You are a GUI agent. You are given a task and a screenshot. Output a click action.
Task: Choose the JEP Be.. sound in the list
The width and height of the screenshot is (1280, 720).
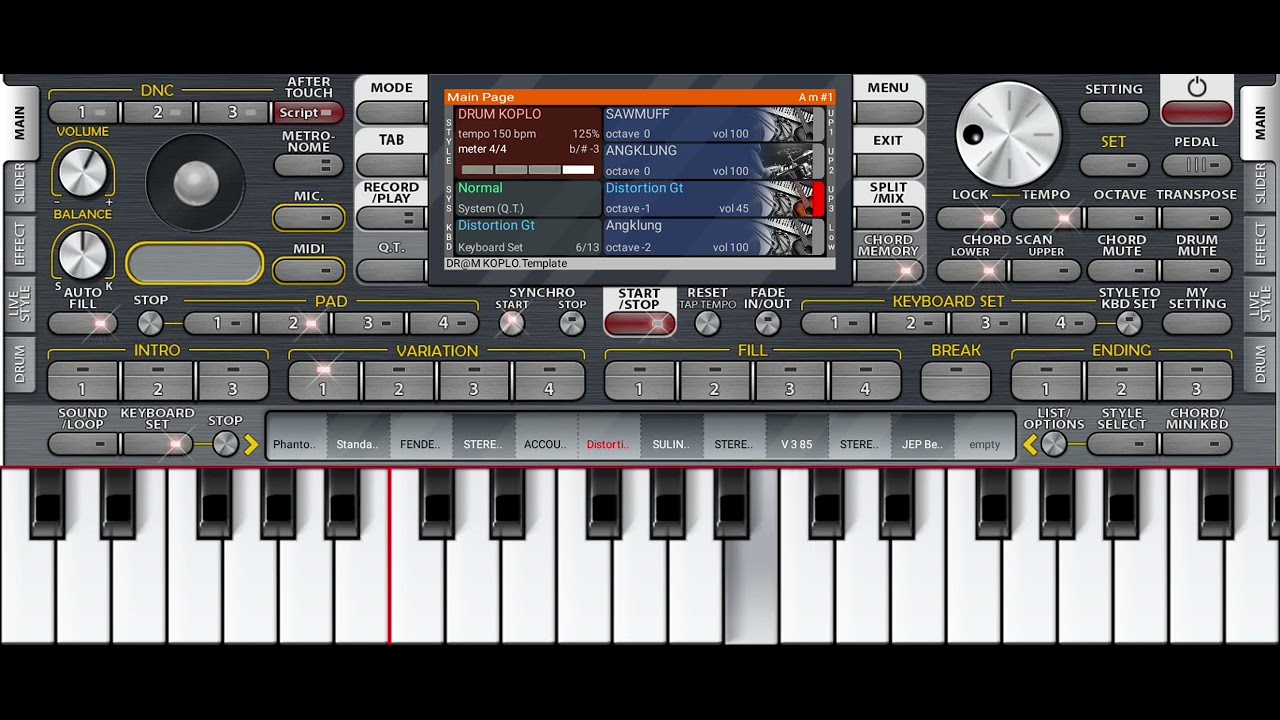[x=922, y=435]
